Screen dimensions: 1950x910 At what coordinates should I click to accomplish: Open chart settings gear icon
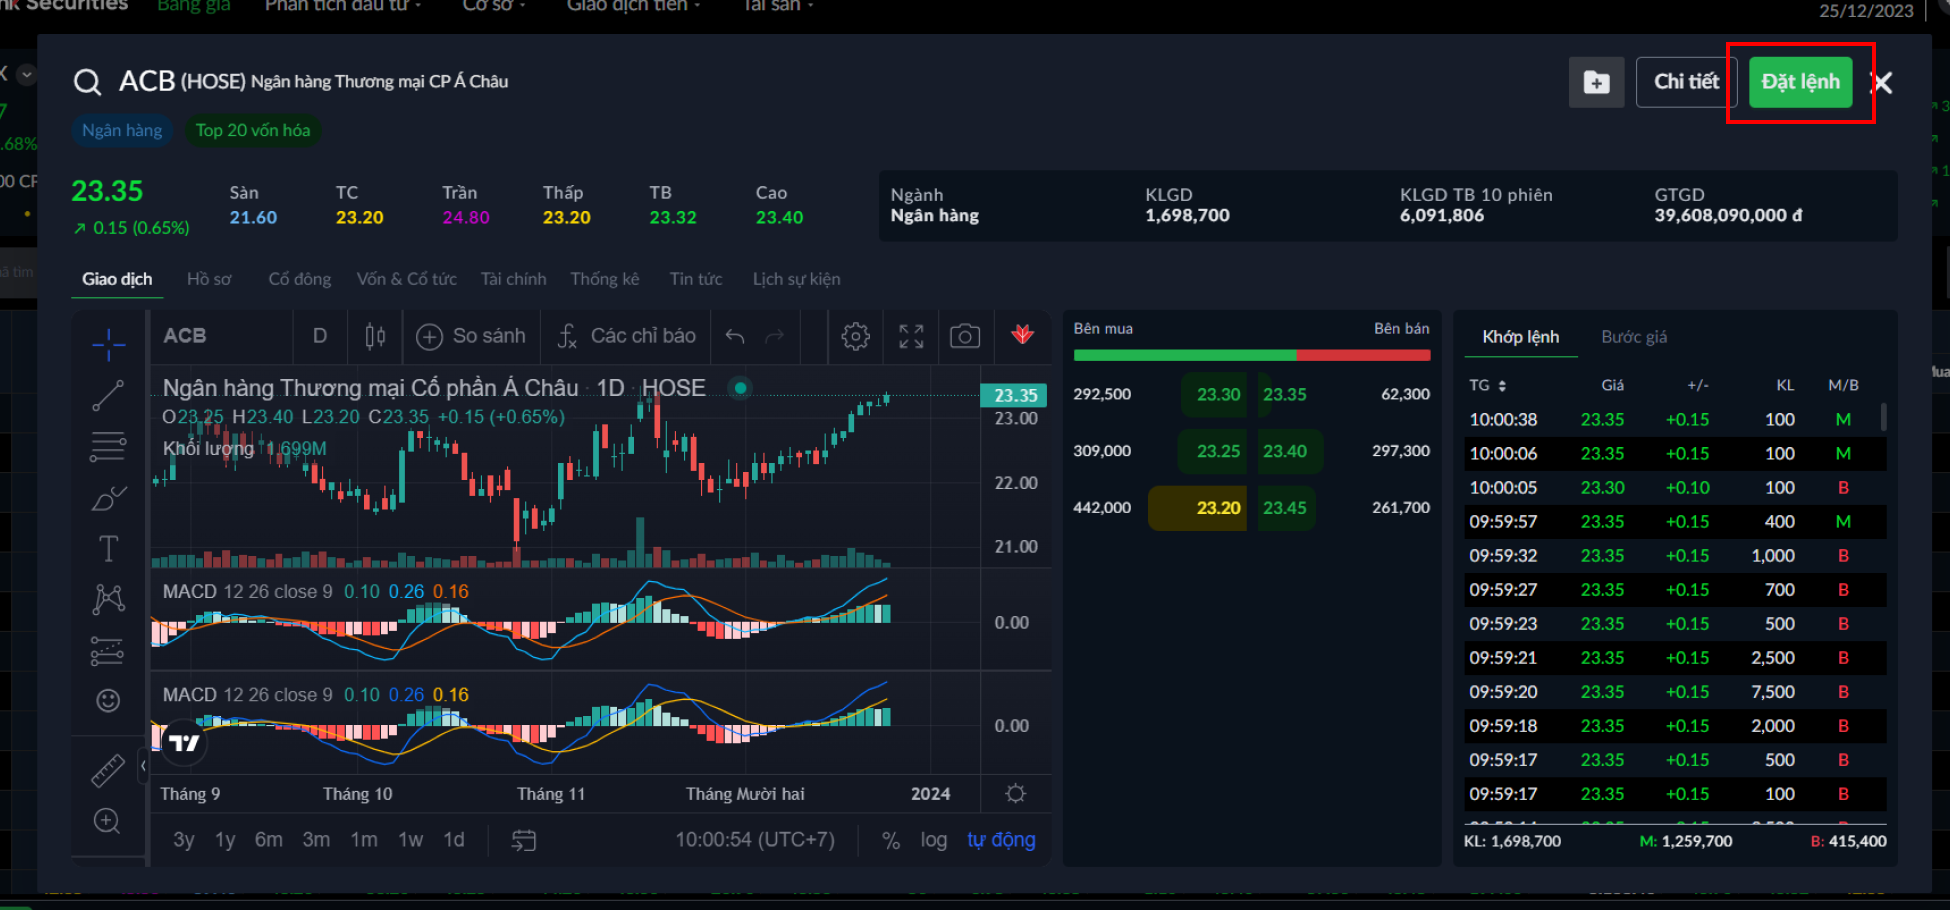(855, 336)
